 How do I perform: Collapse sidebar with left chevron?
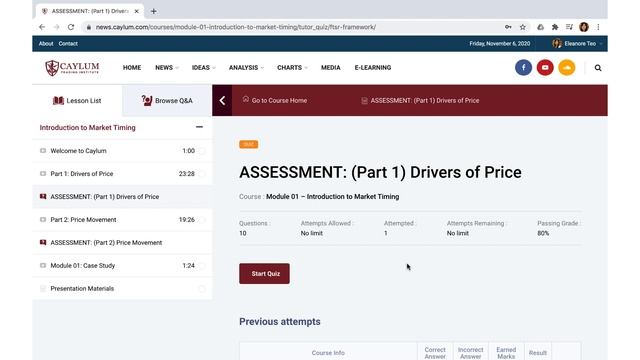(x=222, y=100)
